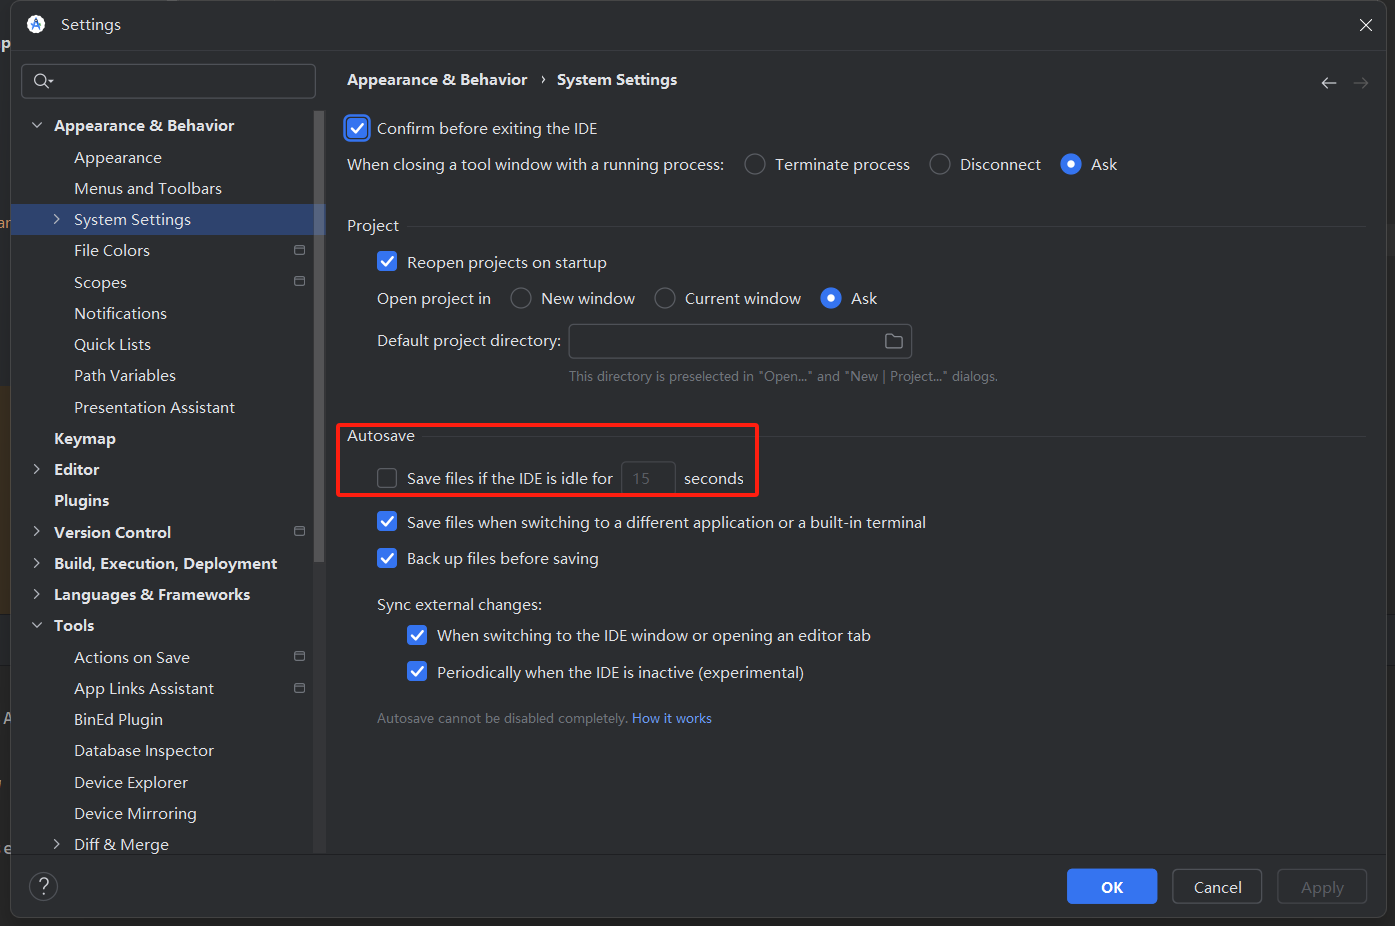Open the Keymap settings page
Screen dimensions: 1395x926
(85, 438)
